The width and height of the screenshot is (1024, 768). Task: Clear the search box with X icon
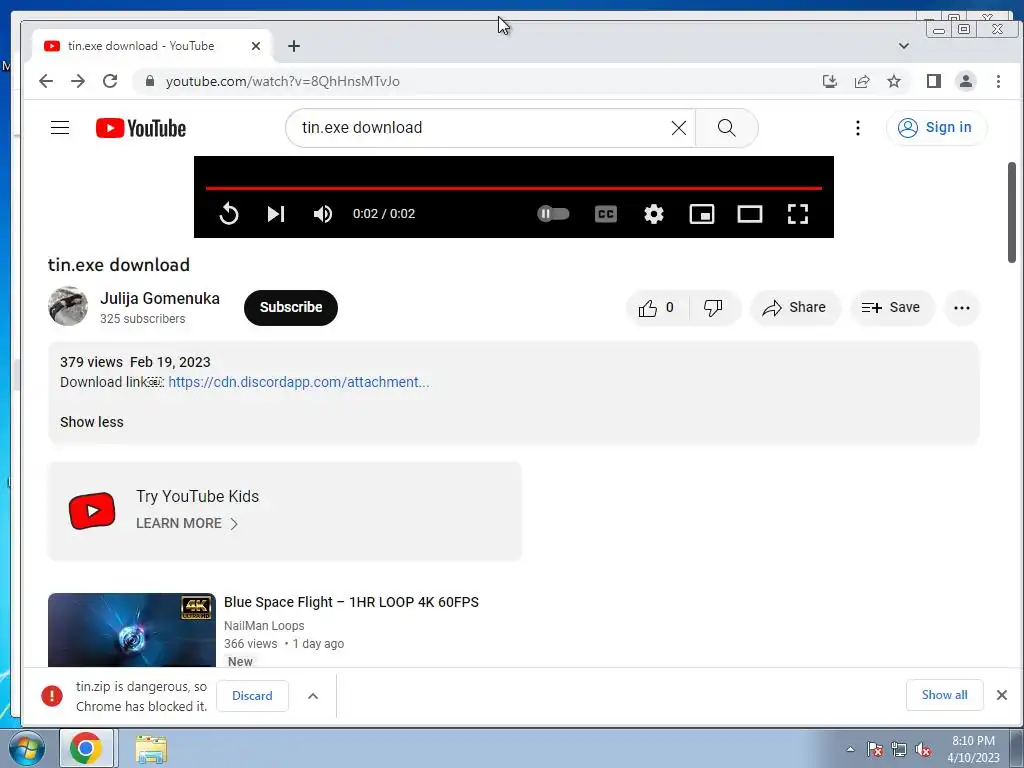679,128
